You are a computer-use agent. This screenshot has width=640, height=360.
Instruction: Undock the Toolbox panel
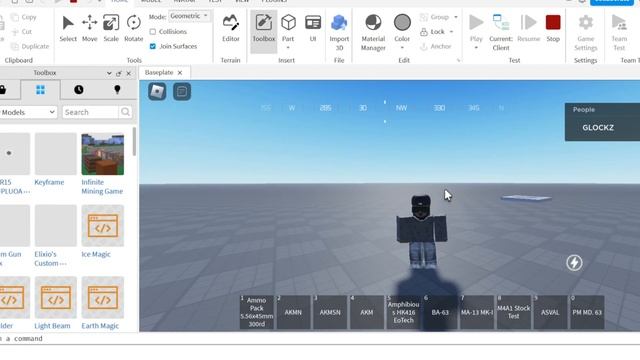[x=119, y=73]
